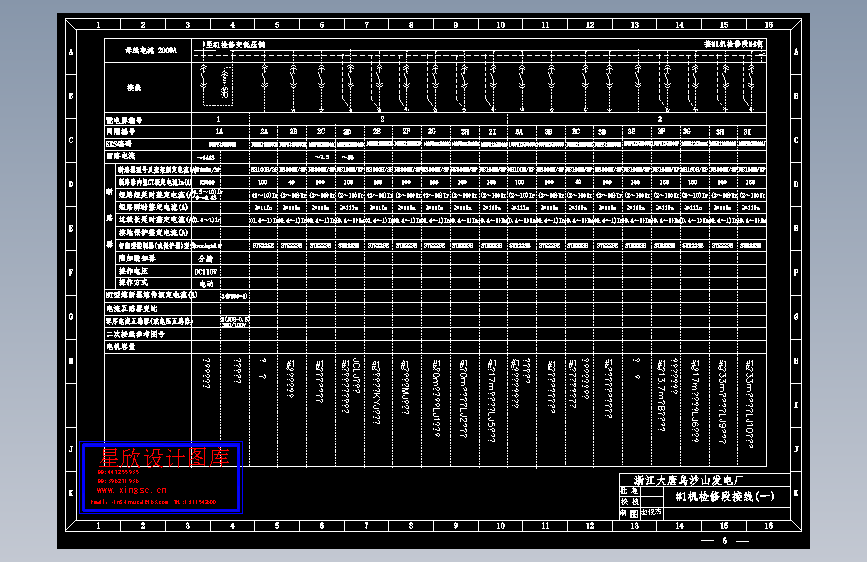Image resolution: width=867 pixels, height=562 pixels.
Task: Select cabinet number cell 2B
Action: (293, 132)
